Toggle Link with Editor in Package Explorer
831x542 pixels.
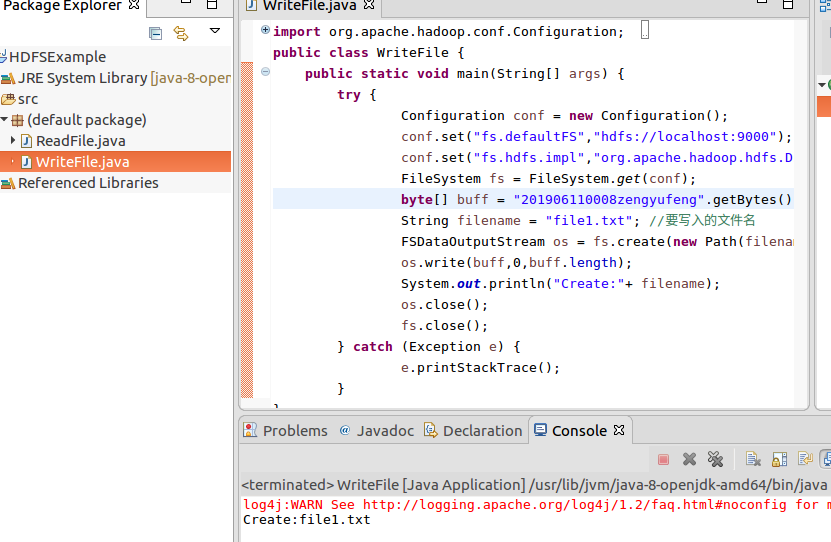[181, 33]
